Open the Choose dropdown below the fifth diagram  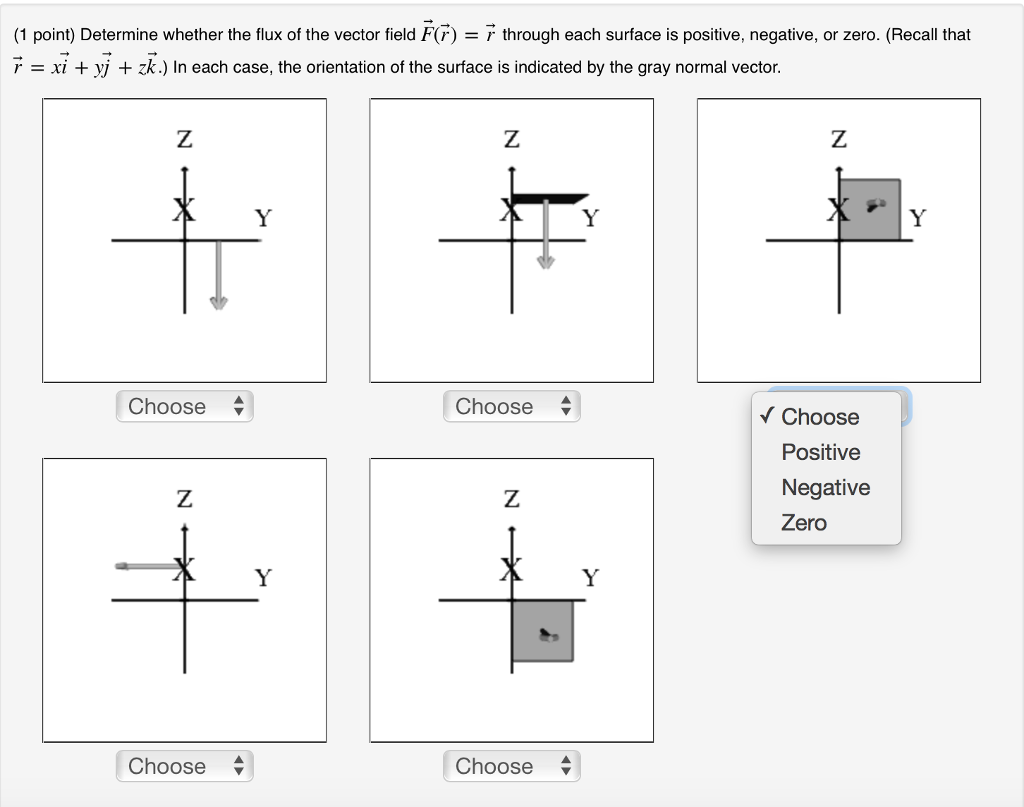511,766
